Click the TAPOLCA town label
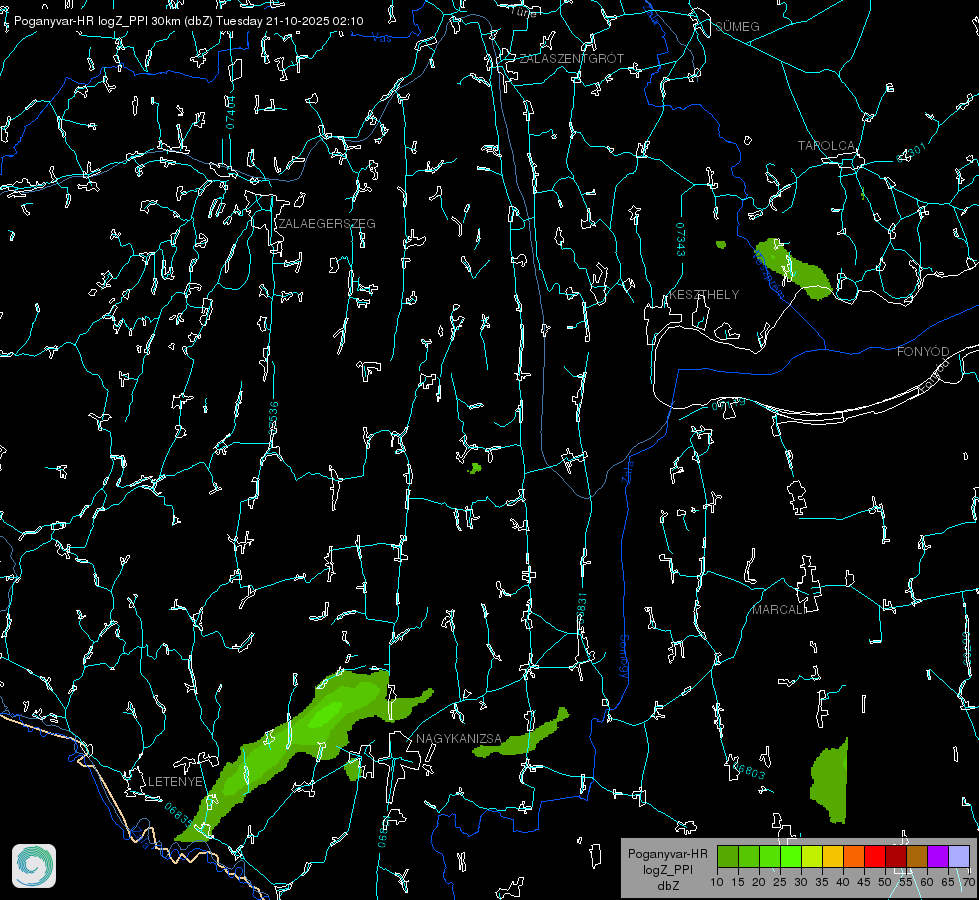 click(x=826, y=146)
